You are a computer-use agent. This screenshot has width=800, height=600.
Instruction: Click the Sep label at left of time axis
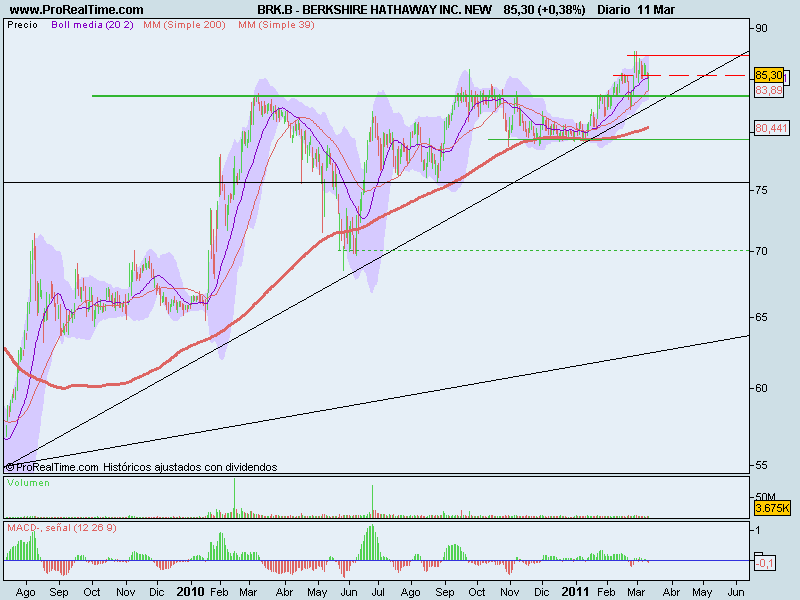59,592
